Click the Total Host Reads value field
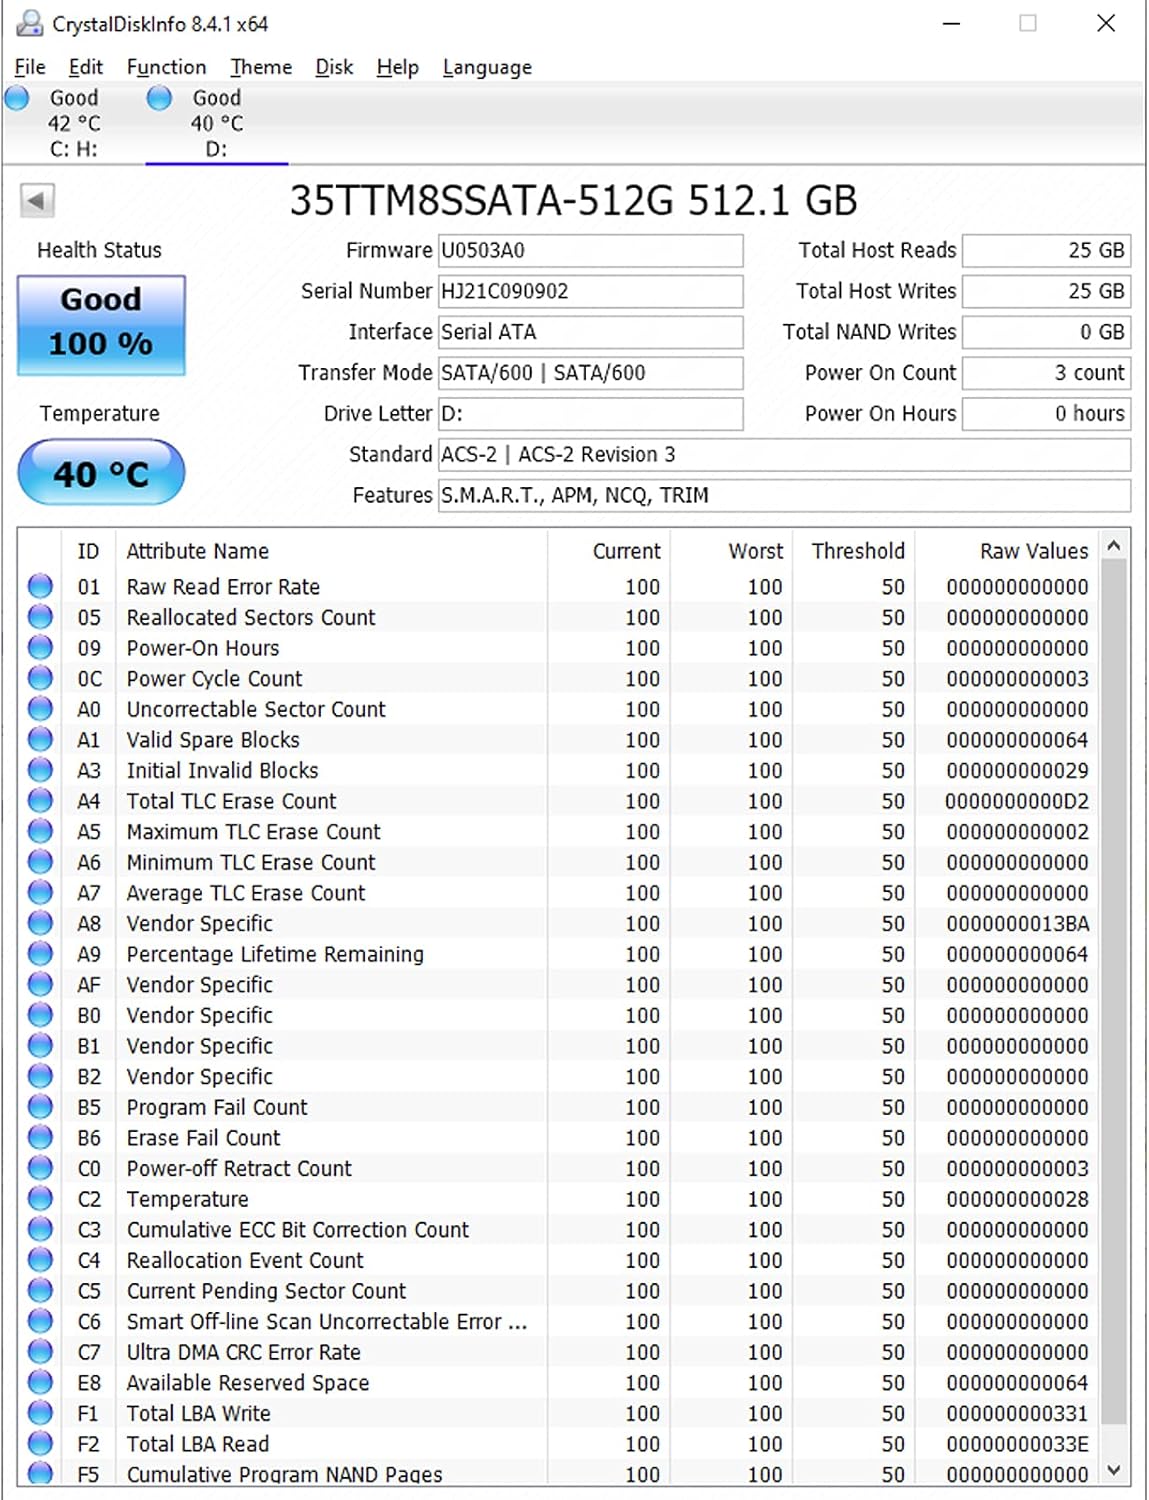 (x=1046, y=250)
